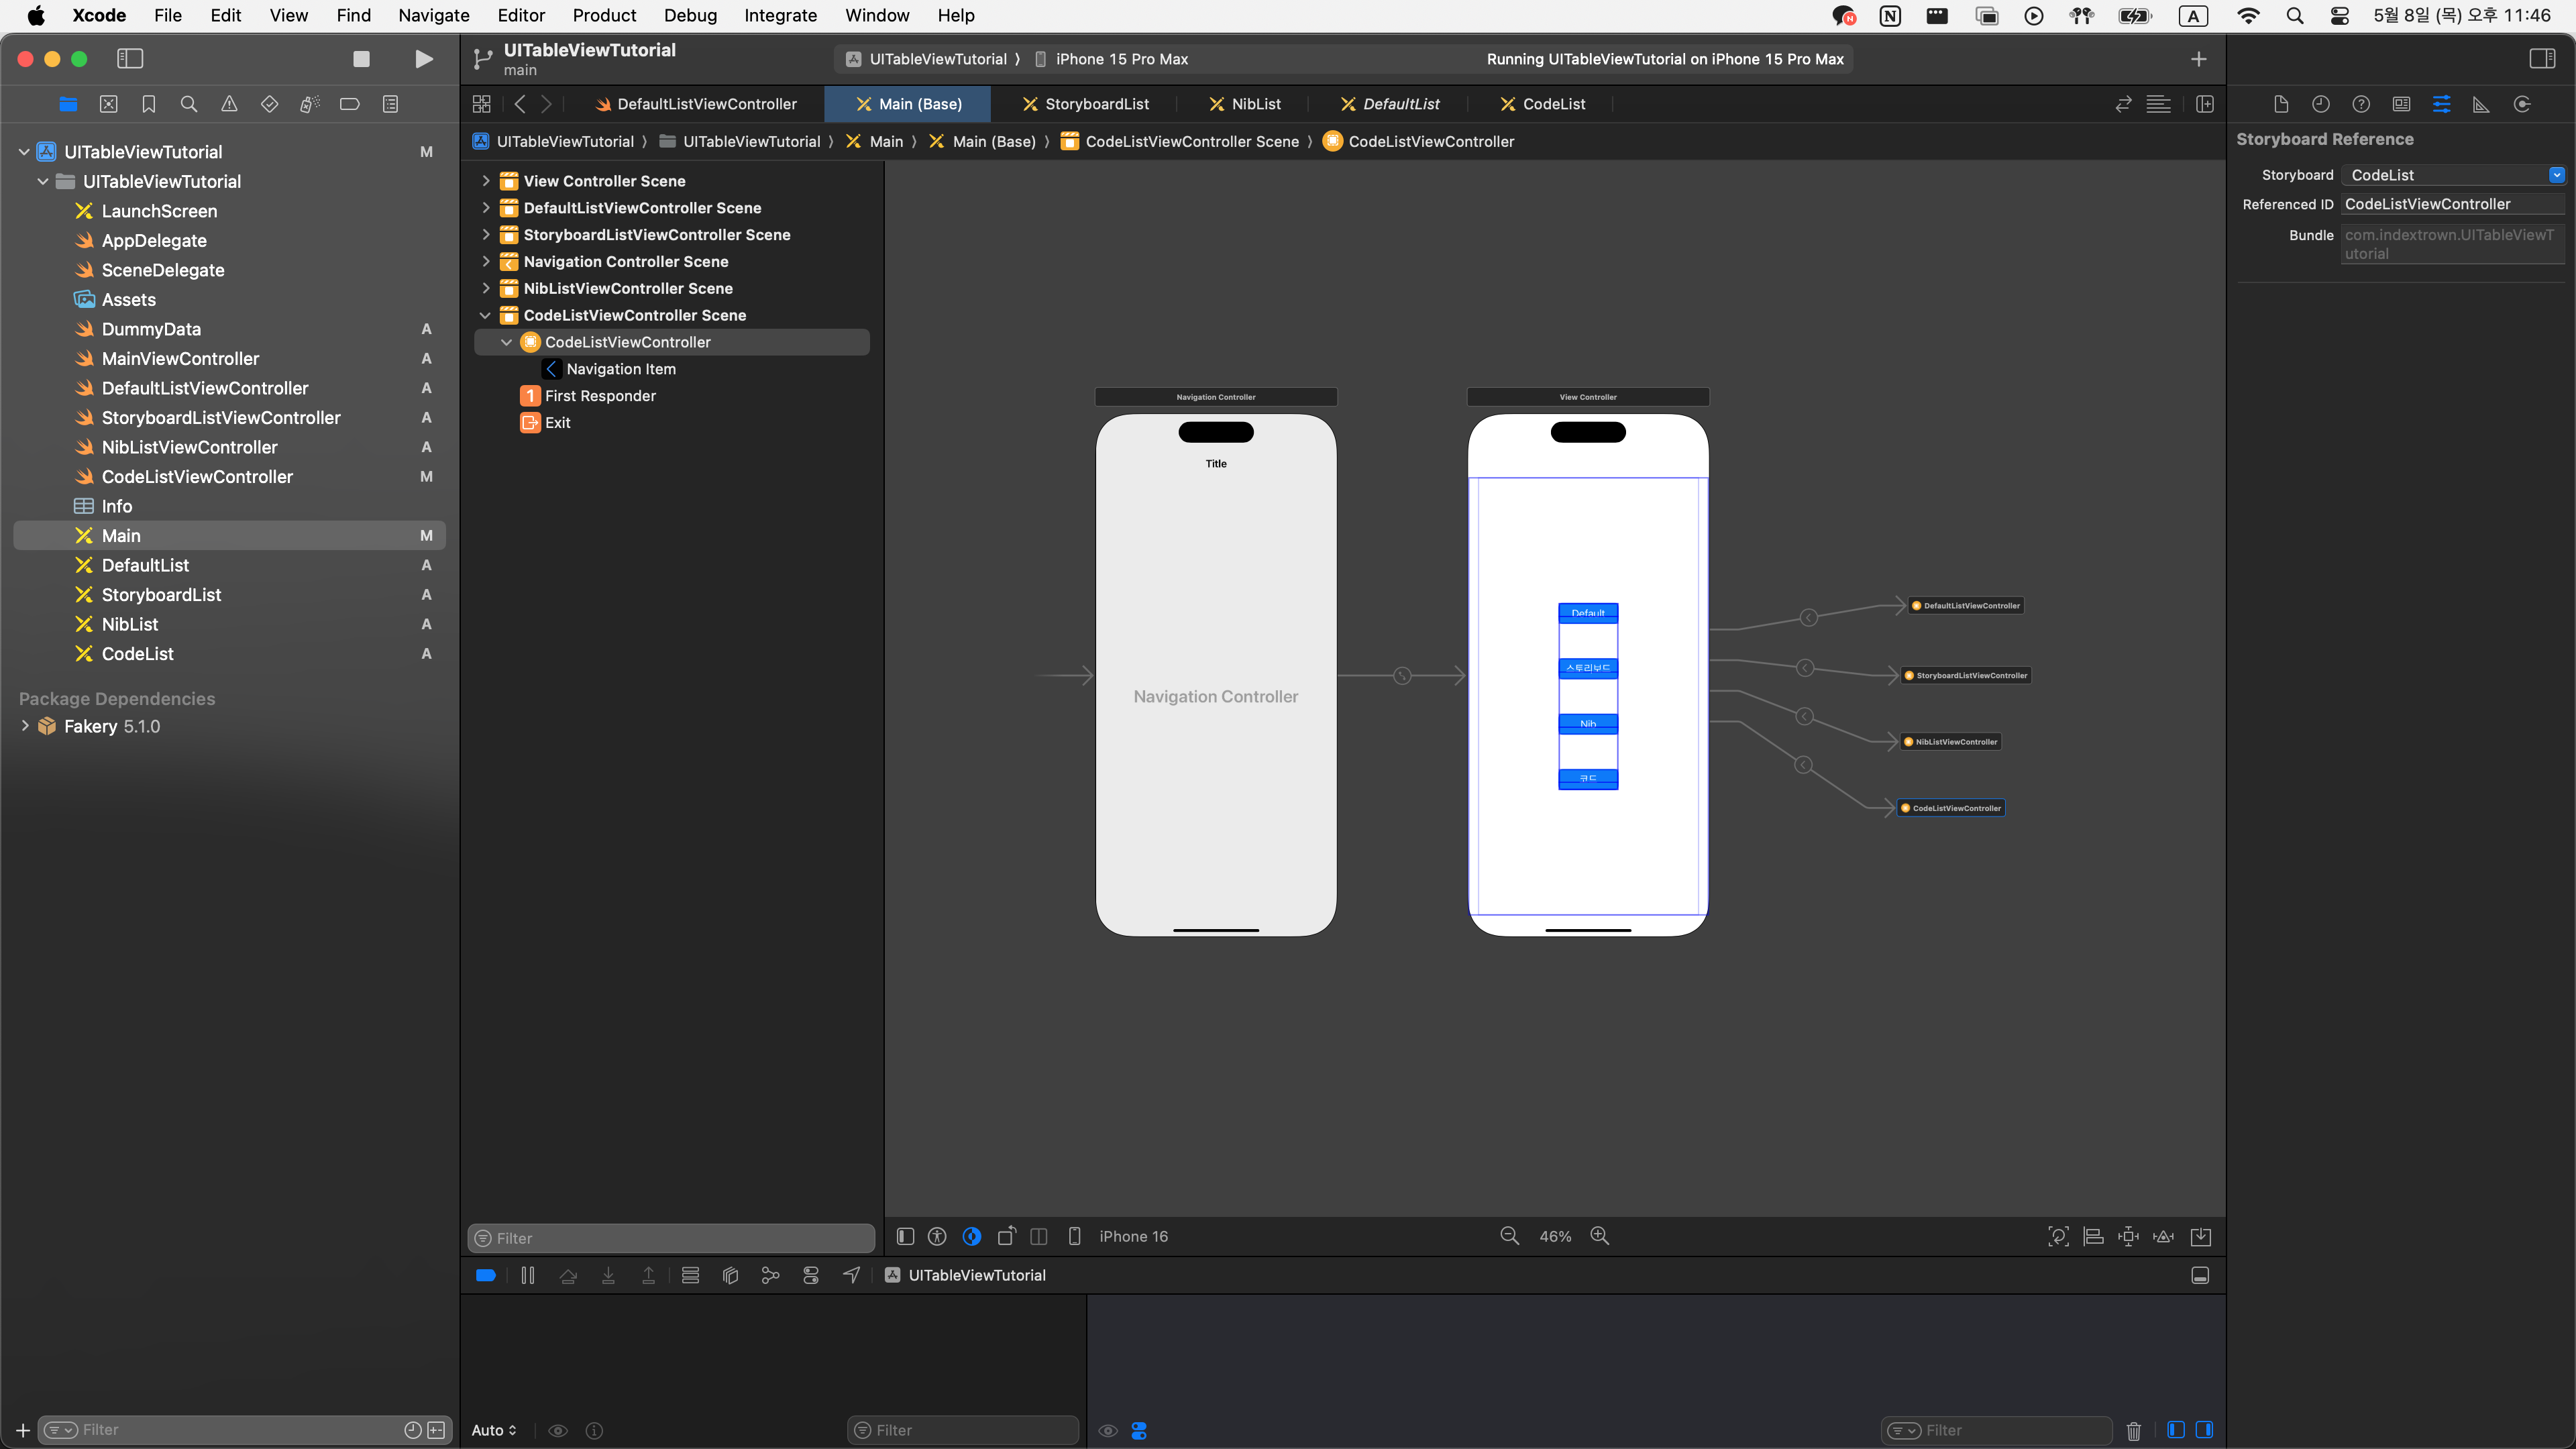
Task: Click the Update Frames button
Action: point(2059,1236)
